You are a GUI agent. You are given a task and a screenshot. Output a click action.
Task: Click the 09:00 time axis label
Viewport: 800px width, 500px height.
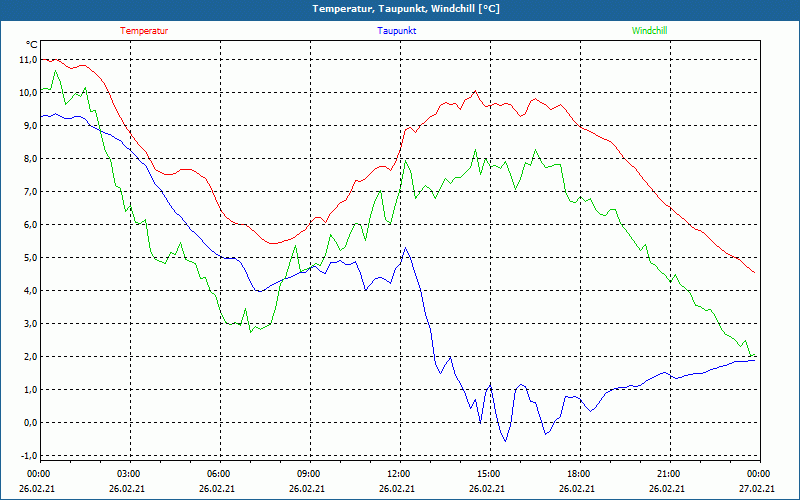tap(310, 474)
